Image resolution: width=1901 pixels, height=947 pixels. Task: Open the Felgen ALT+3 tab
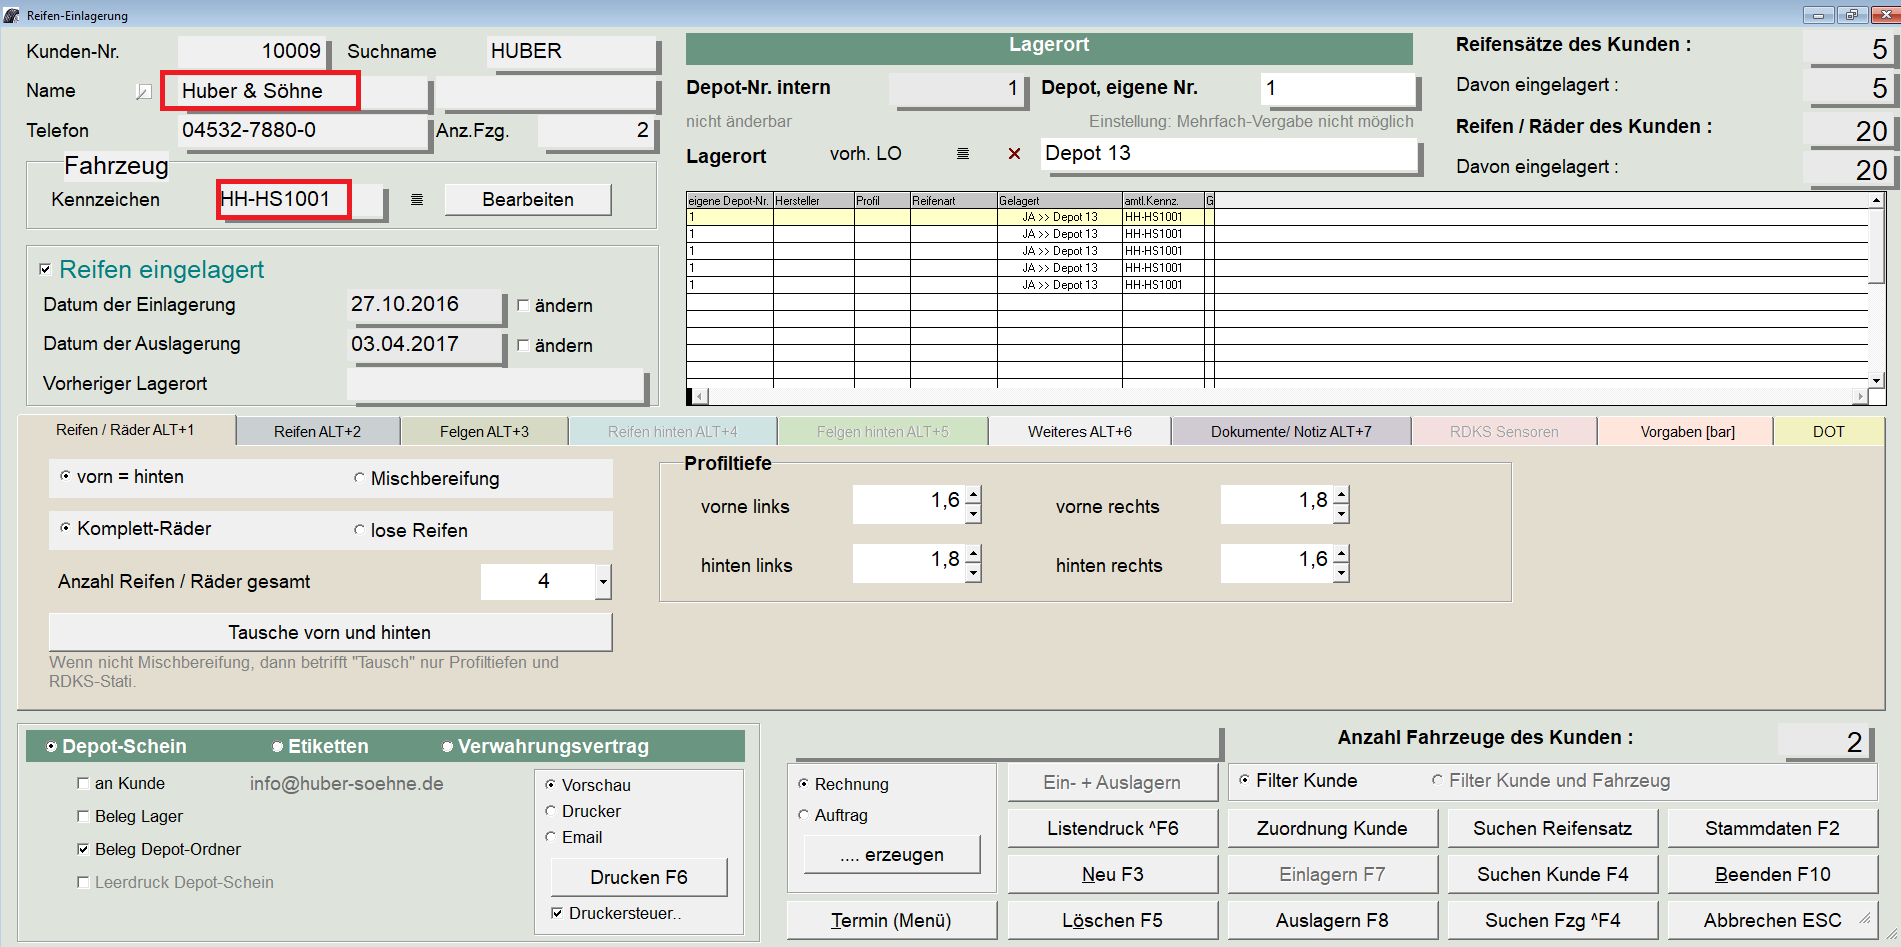484,432
